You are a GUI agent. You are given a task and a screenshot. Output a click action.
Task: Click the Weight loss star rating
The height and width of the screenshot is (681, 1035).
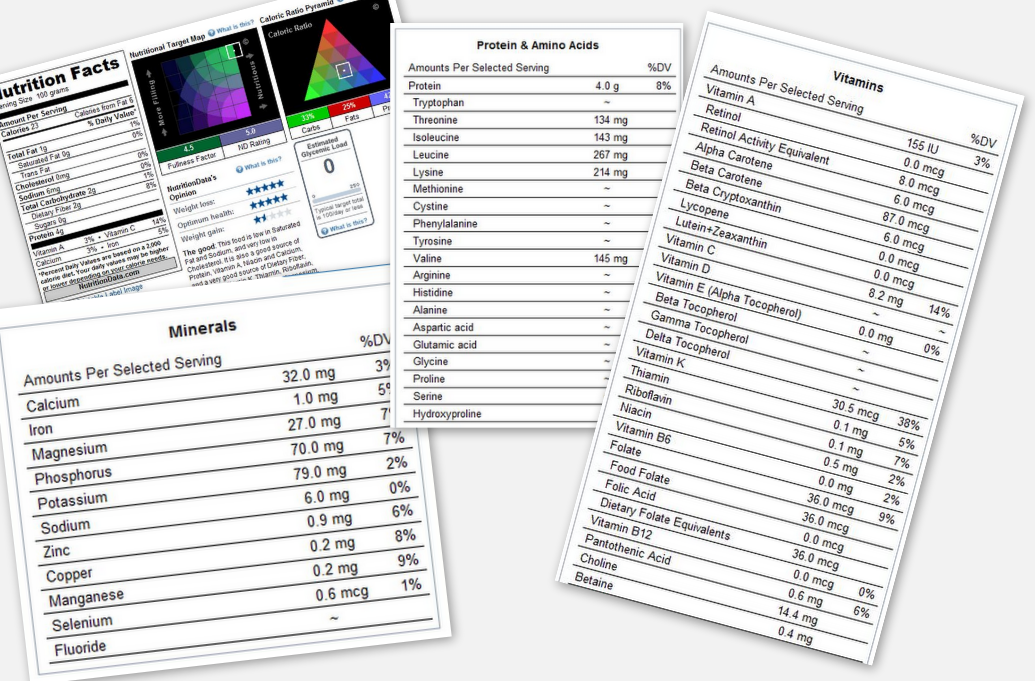coord(265,187)
